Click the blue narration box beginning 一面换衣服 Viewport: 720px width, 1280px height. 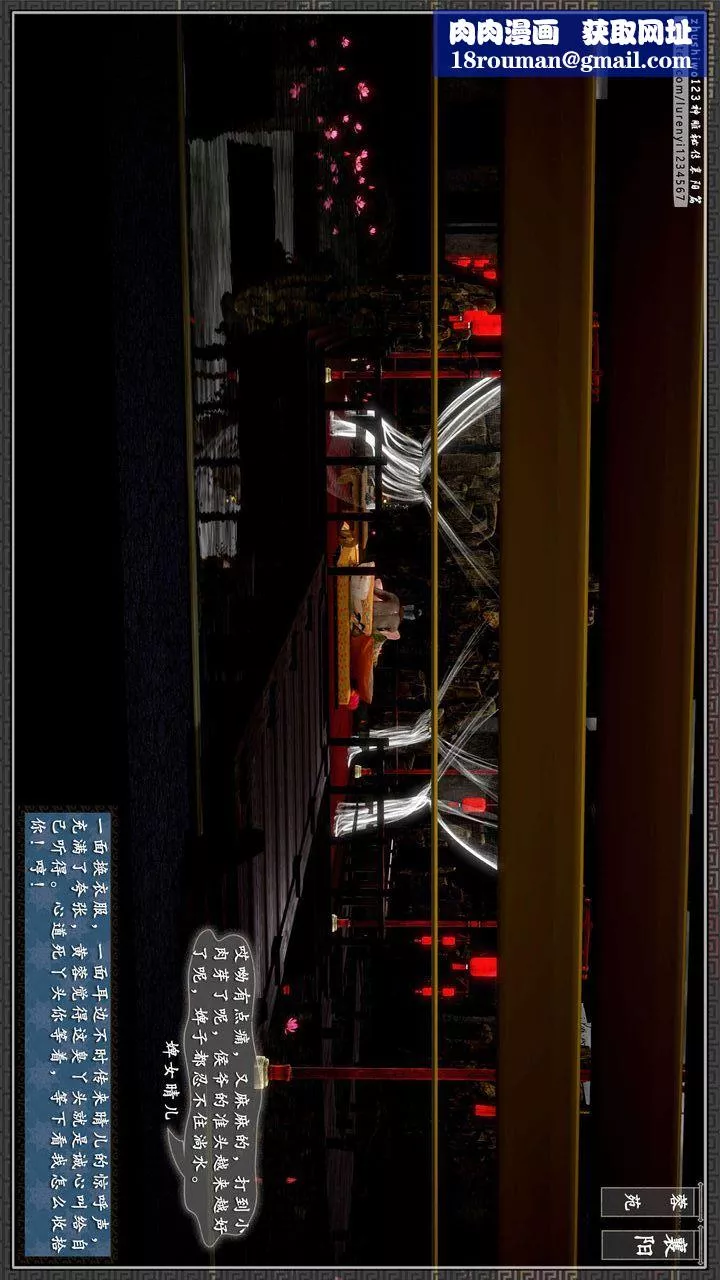(x=66, y=1034)
